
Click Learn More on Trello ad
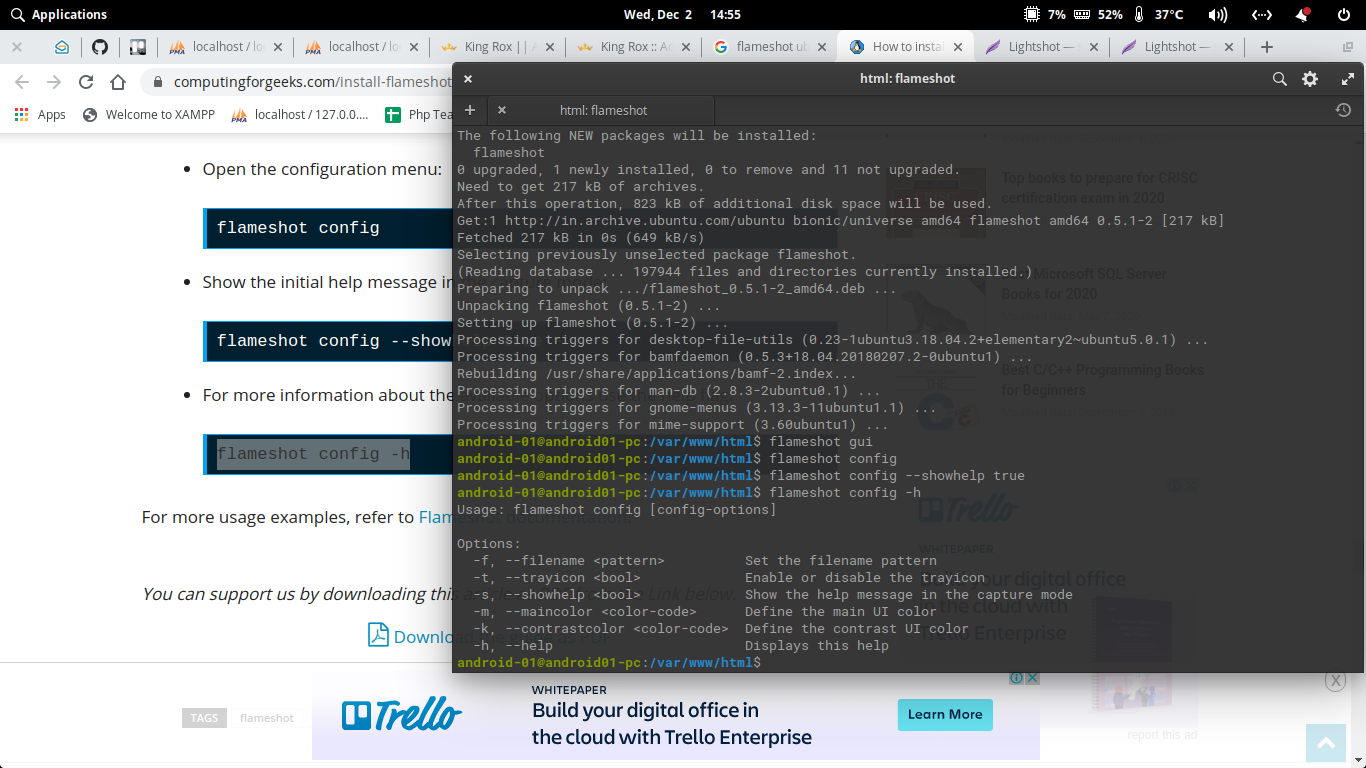(945, 714)
